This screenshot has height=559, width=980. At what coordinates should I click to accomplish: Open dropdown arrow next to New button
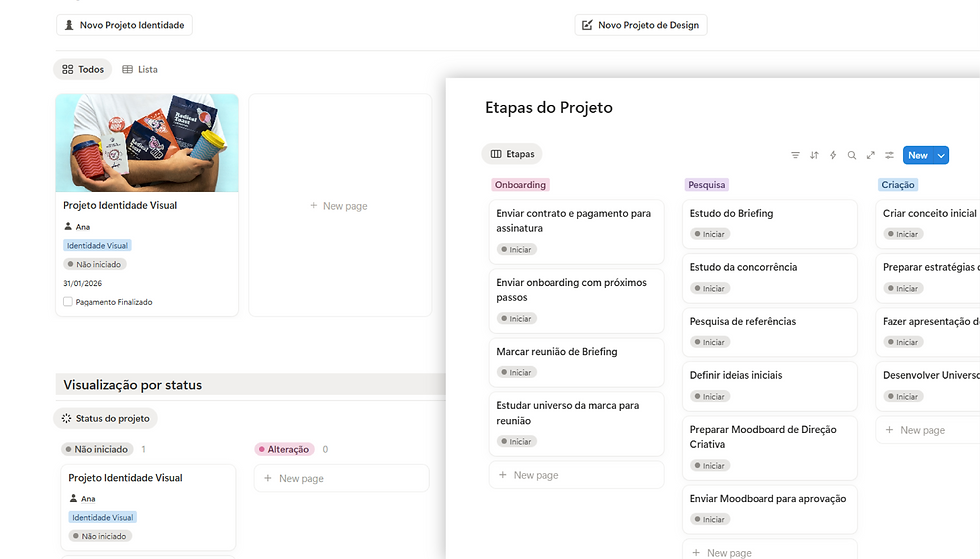(941, 155)
